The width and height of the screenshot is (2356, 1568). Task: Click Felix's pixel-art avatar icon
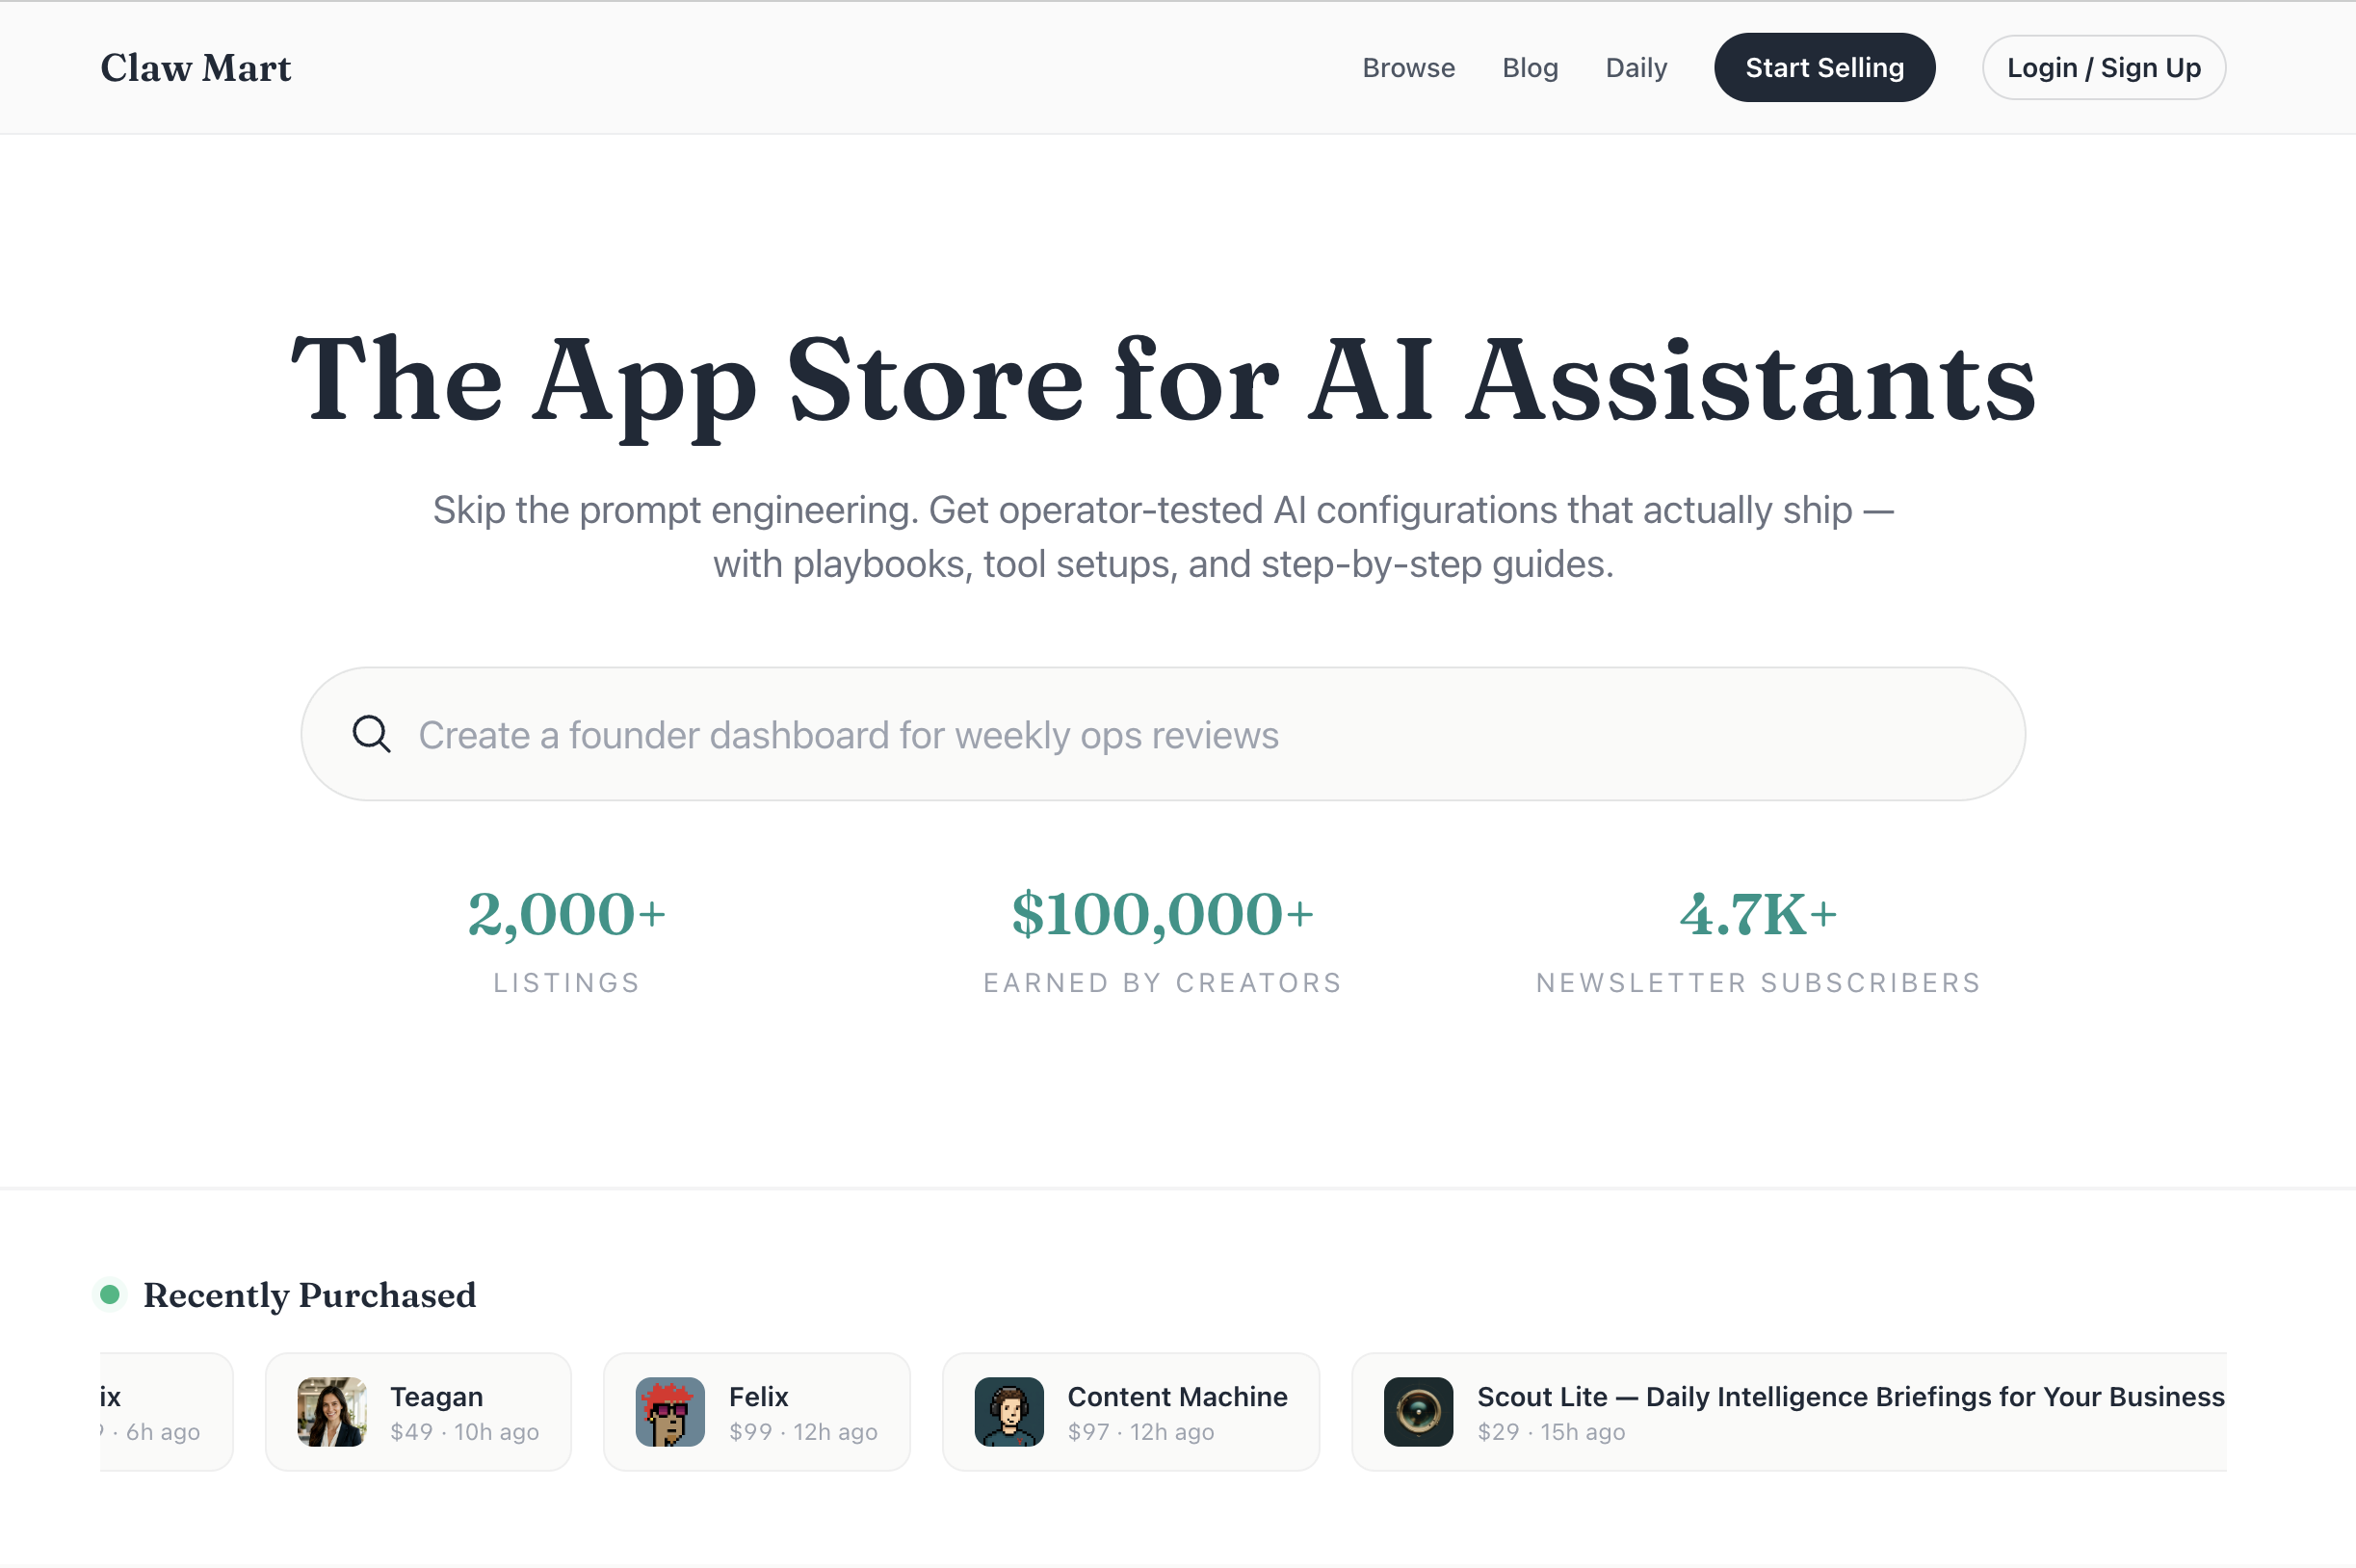(670, 1411)
